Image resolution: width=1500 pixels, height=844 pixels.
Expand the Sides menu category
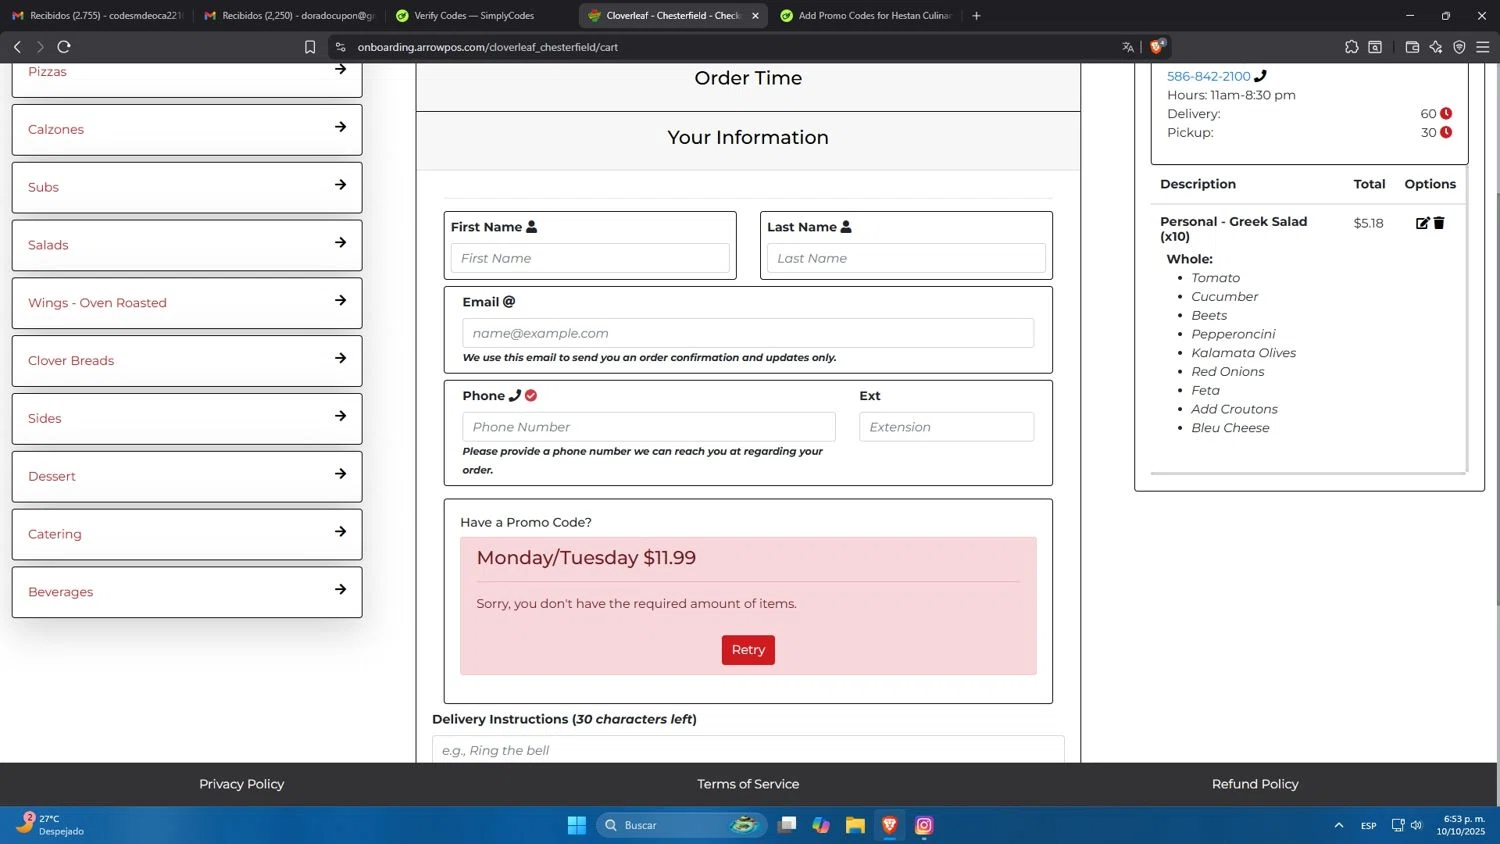coord(187,418)
